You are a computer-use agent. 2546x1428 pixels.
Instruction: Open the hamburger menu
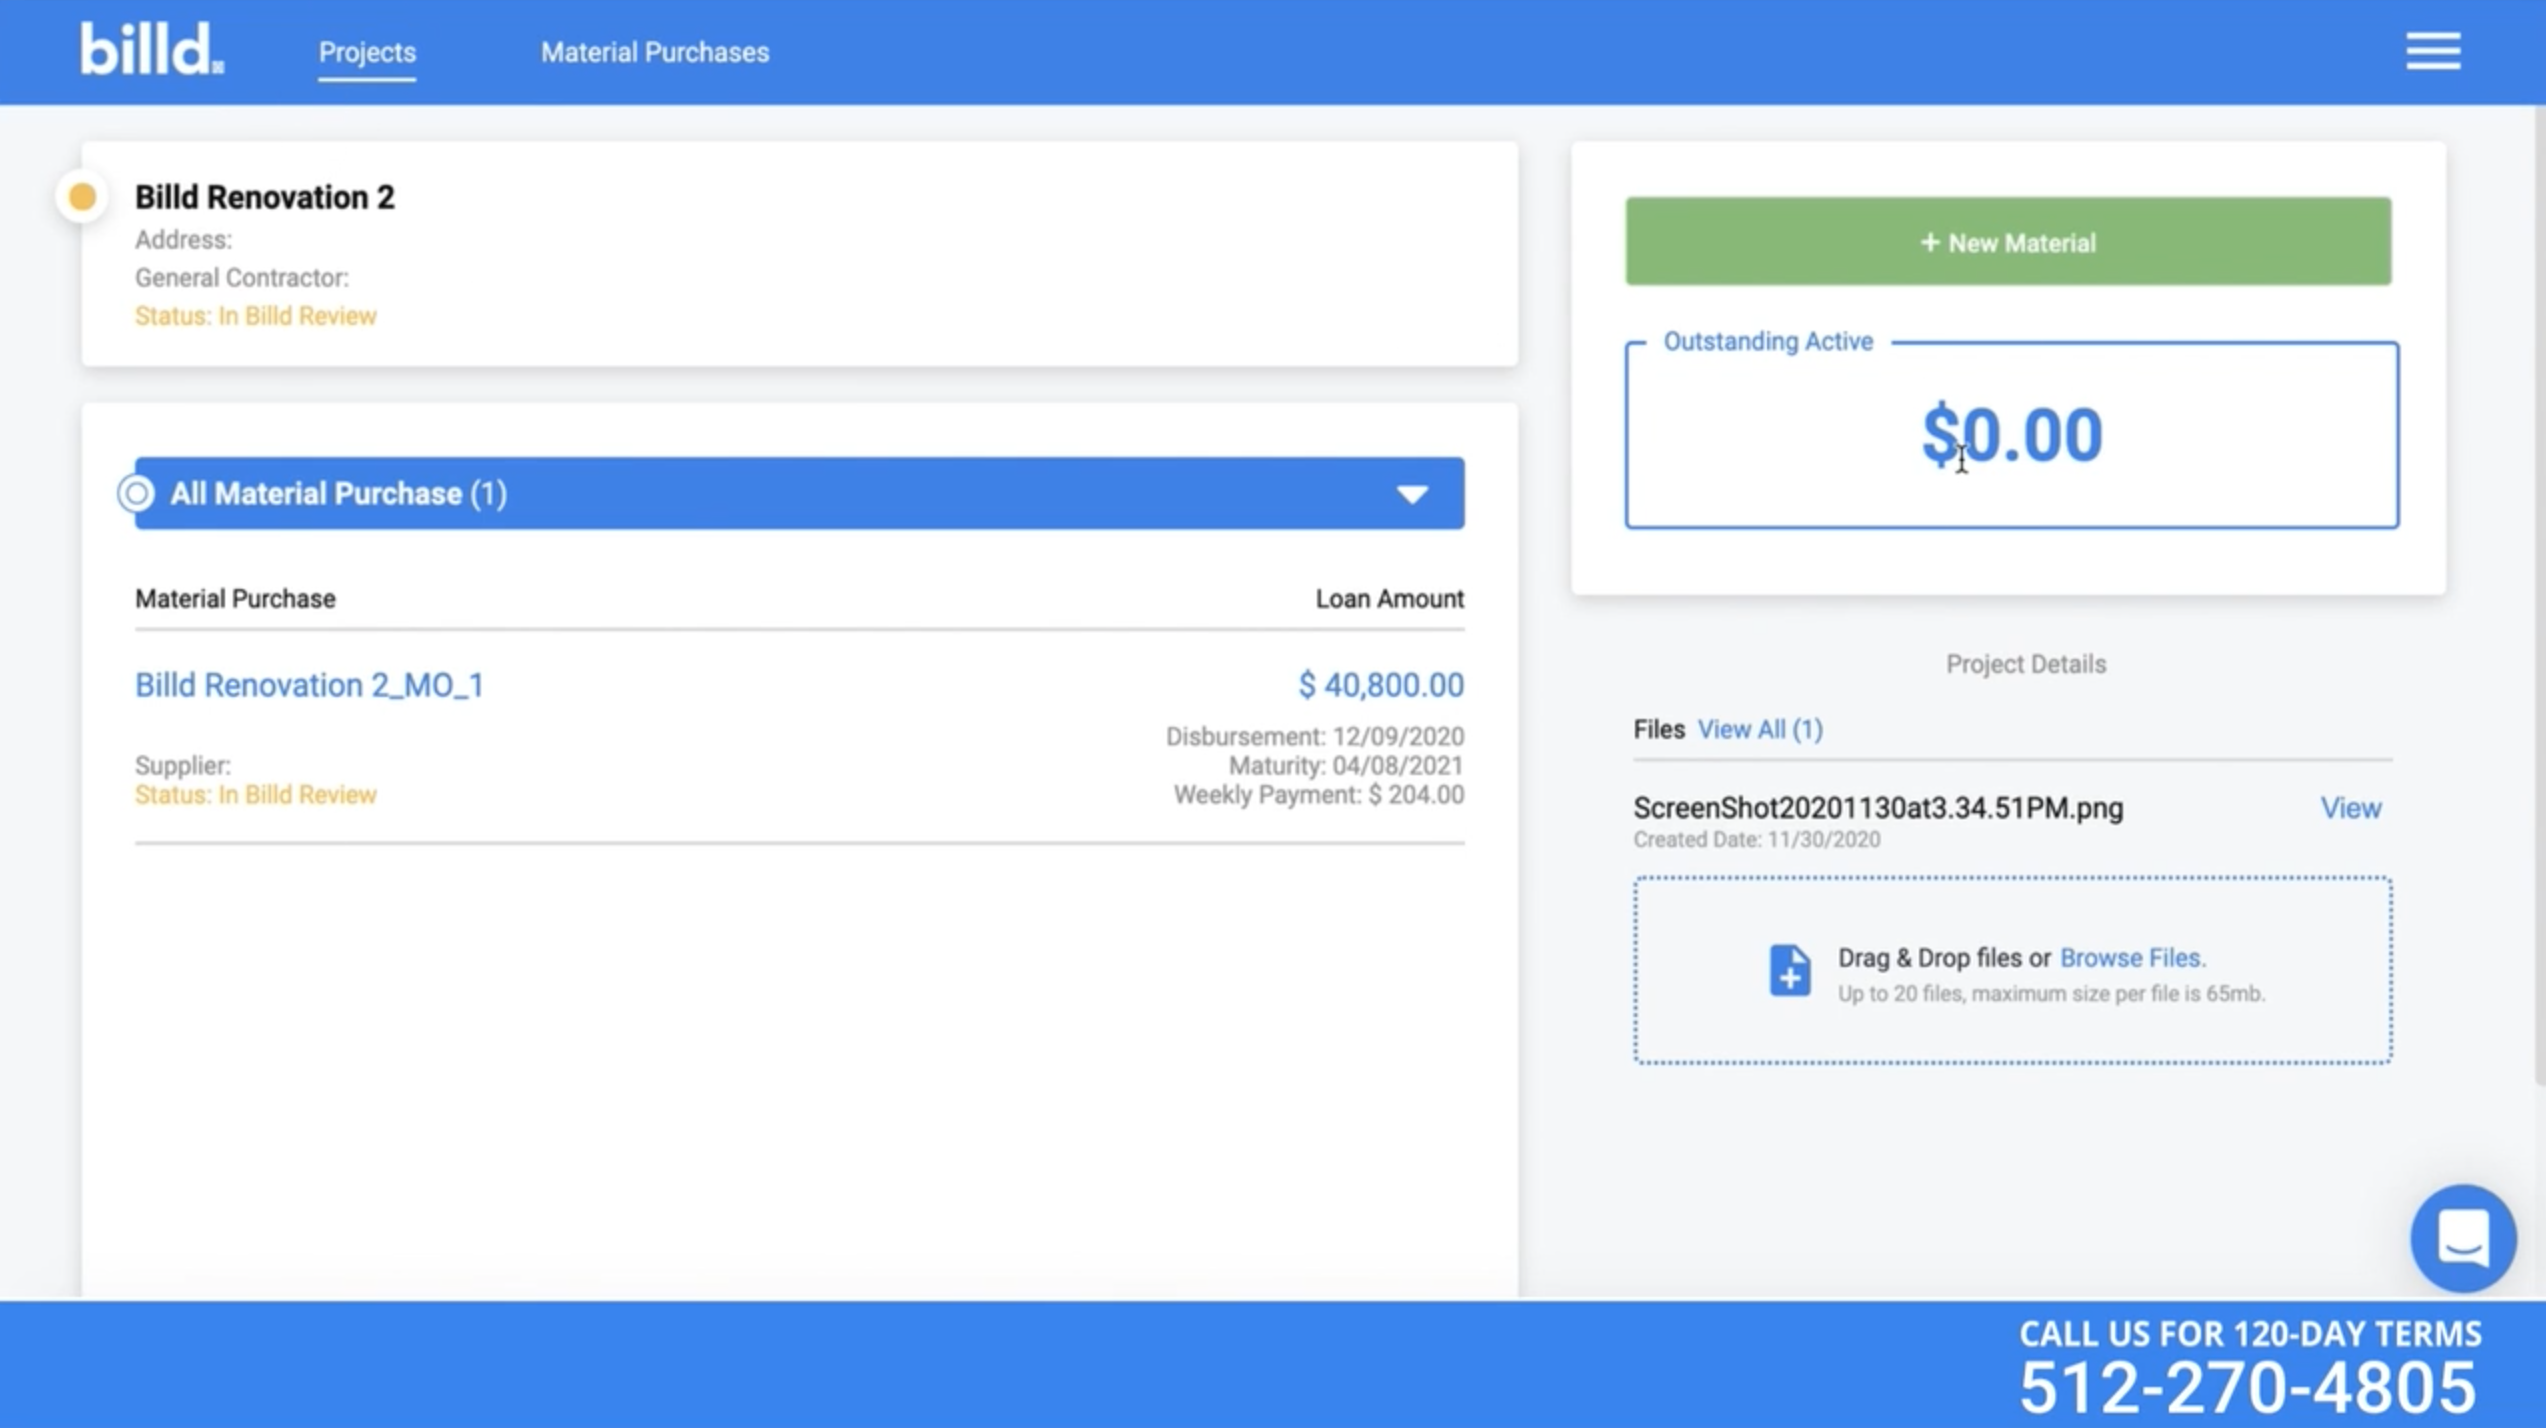click(x=2432, y=51)
